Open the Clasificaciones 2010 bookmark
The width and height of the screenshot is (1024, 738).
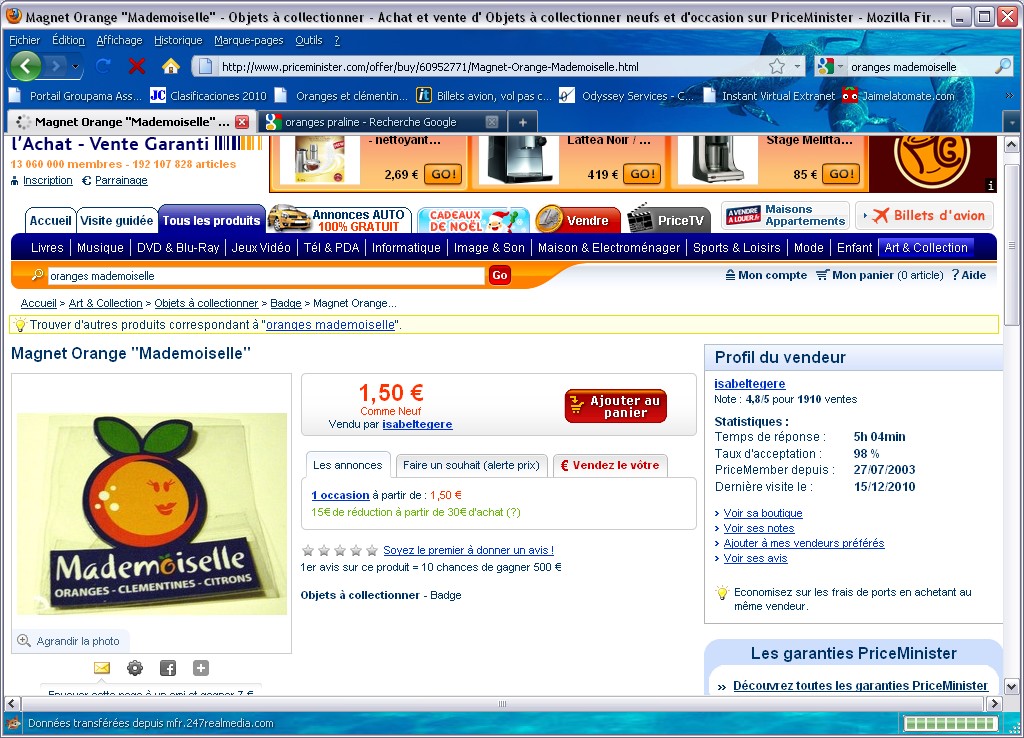208,96
